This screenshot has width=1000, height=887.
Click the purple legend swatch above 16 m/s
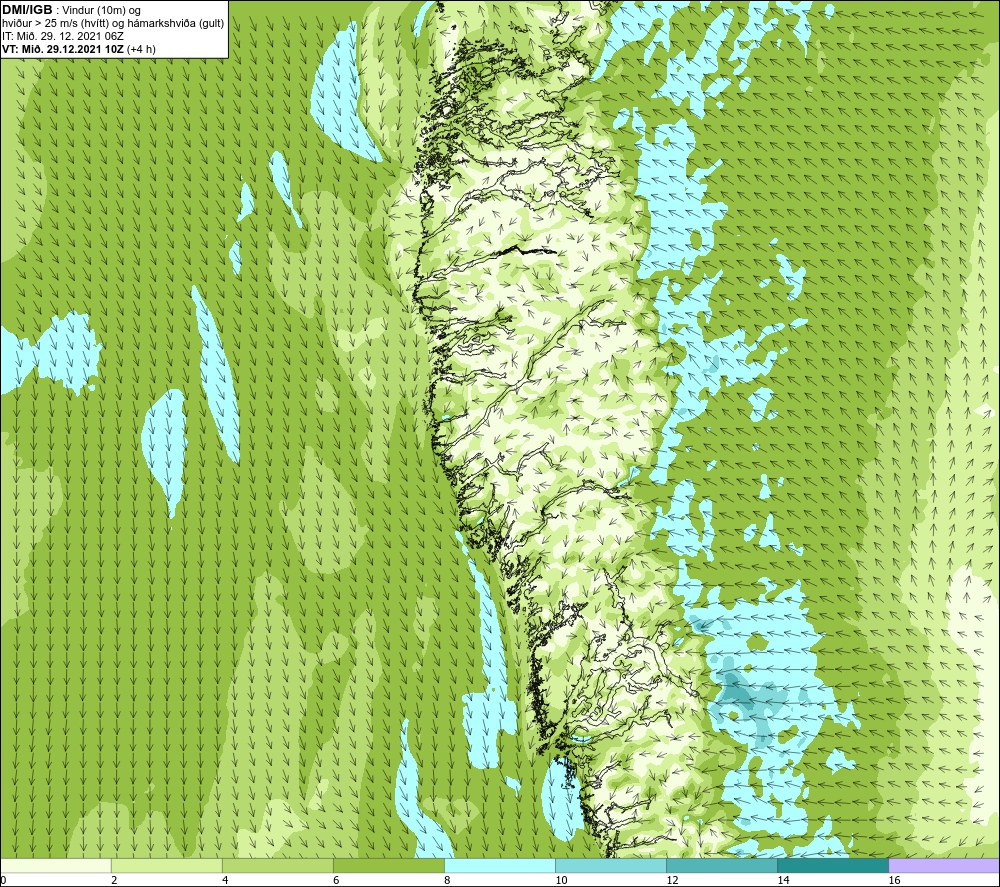click(x=944, y=865)
